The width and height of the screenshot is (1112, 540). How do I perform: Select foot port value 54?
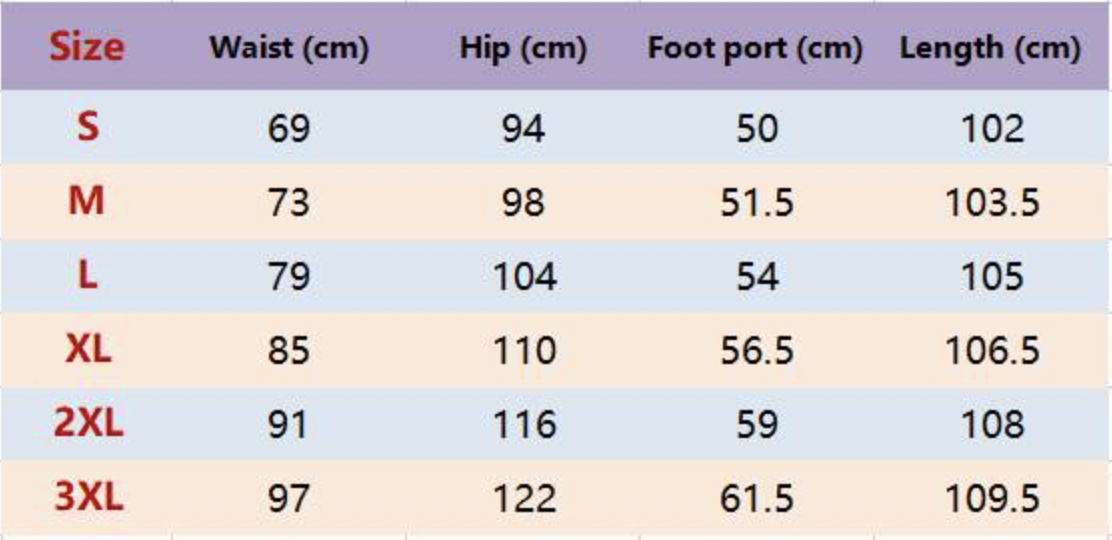tap(757, 277)
